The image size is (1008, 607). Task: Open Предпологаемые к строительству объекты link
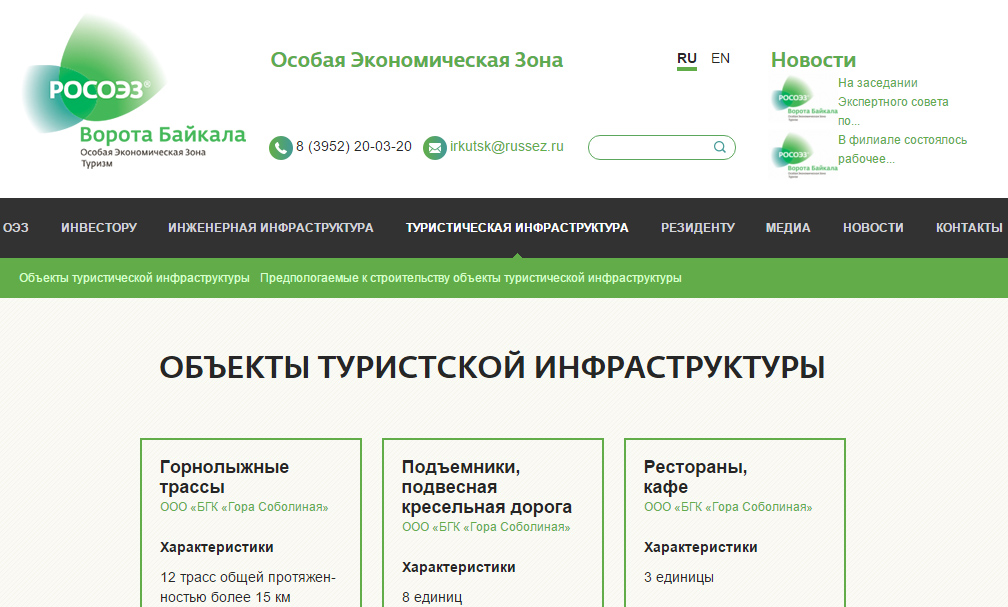pyautogui.click(x=471, y=278)
